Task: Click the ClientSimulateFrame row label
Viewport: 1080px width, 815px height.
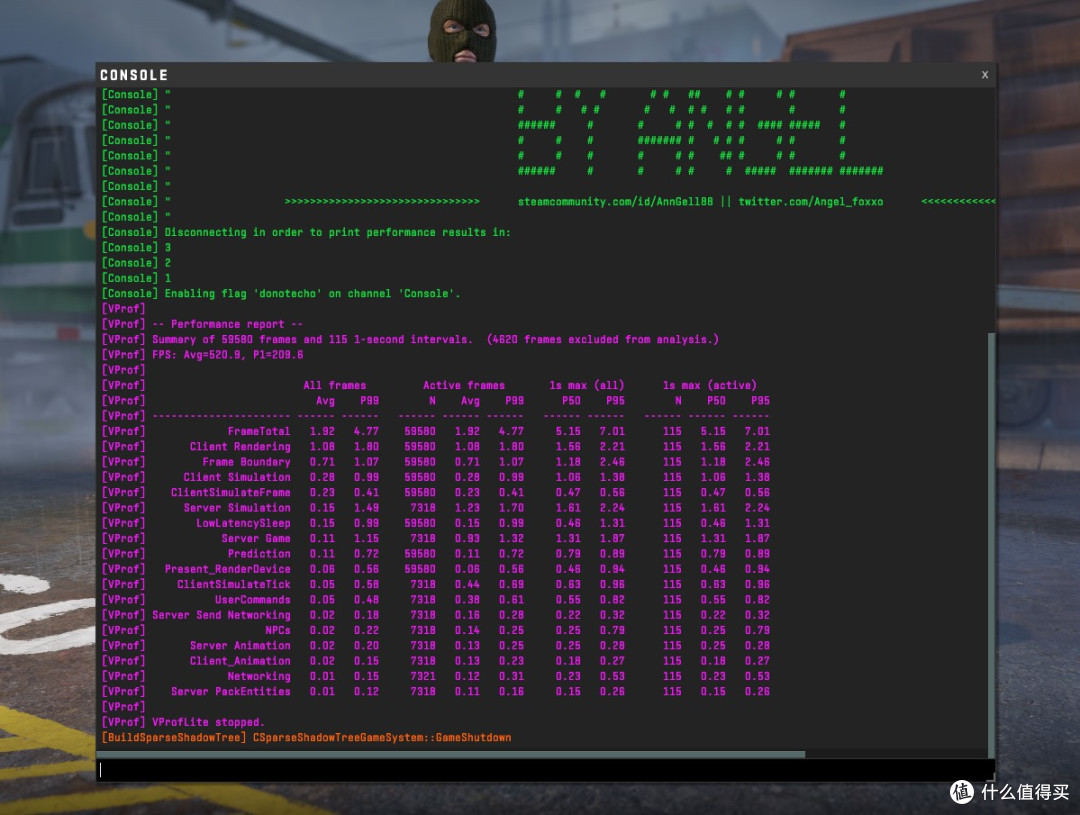Action: point(231,493)
